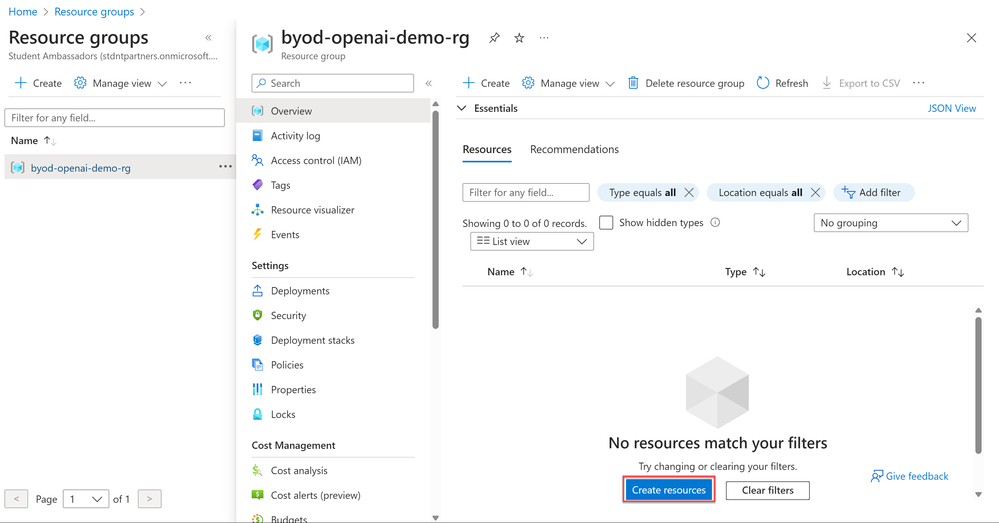Open the No grouping dropdown
This screenshot has height=523, width=999.
[x=891, y=223]
